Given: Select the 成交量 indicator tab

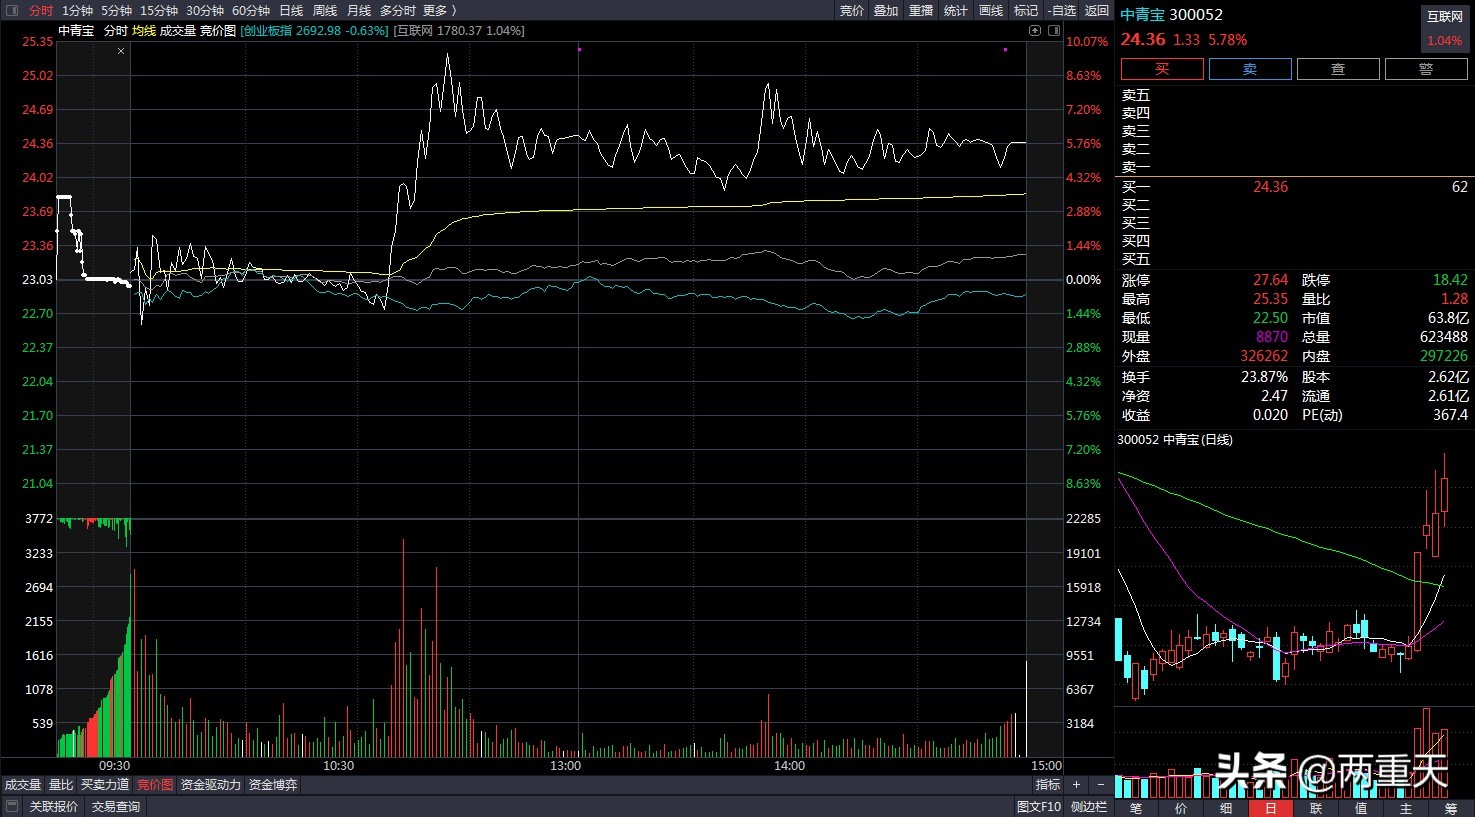Looking at the screenshot, I should (x=23, y=785).
